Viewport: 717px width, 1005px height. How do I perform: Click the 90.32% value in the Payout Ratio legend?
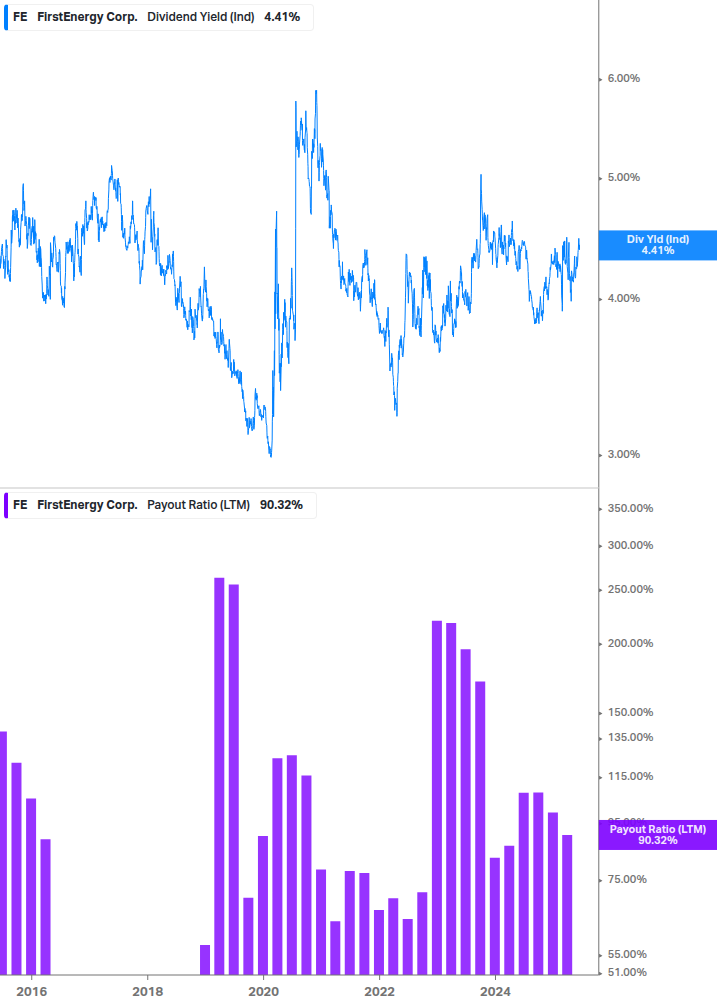(x=281, y=505)
